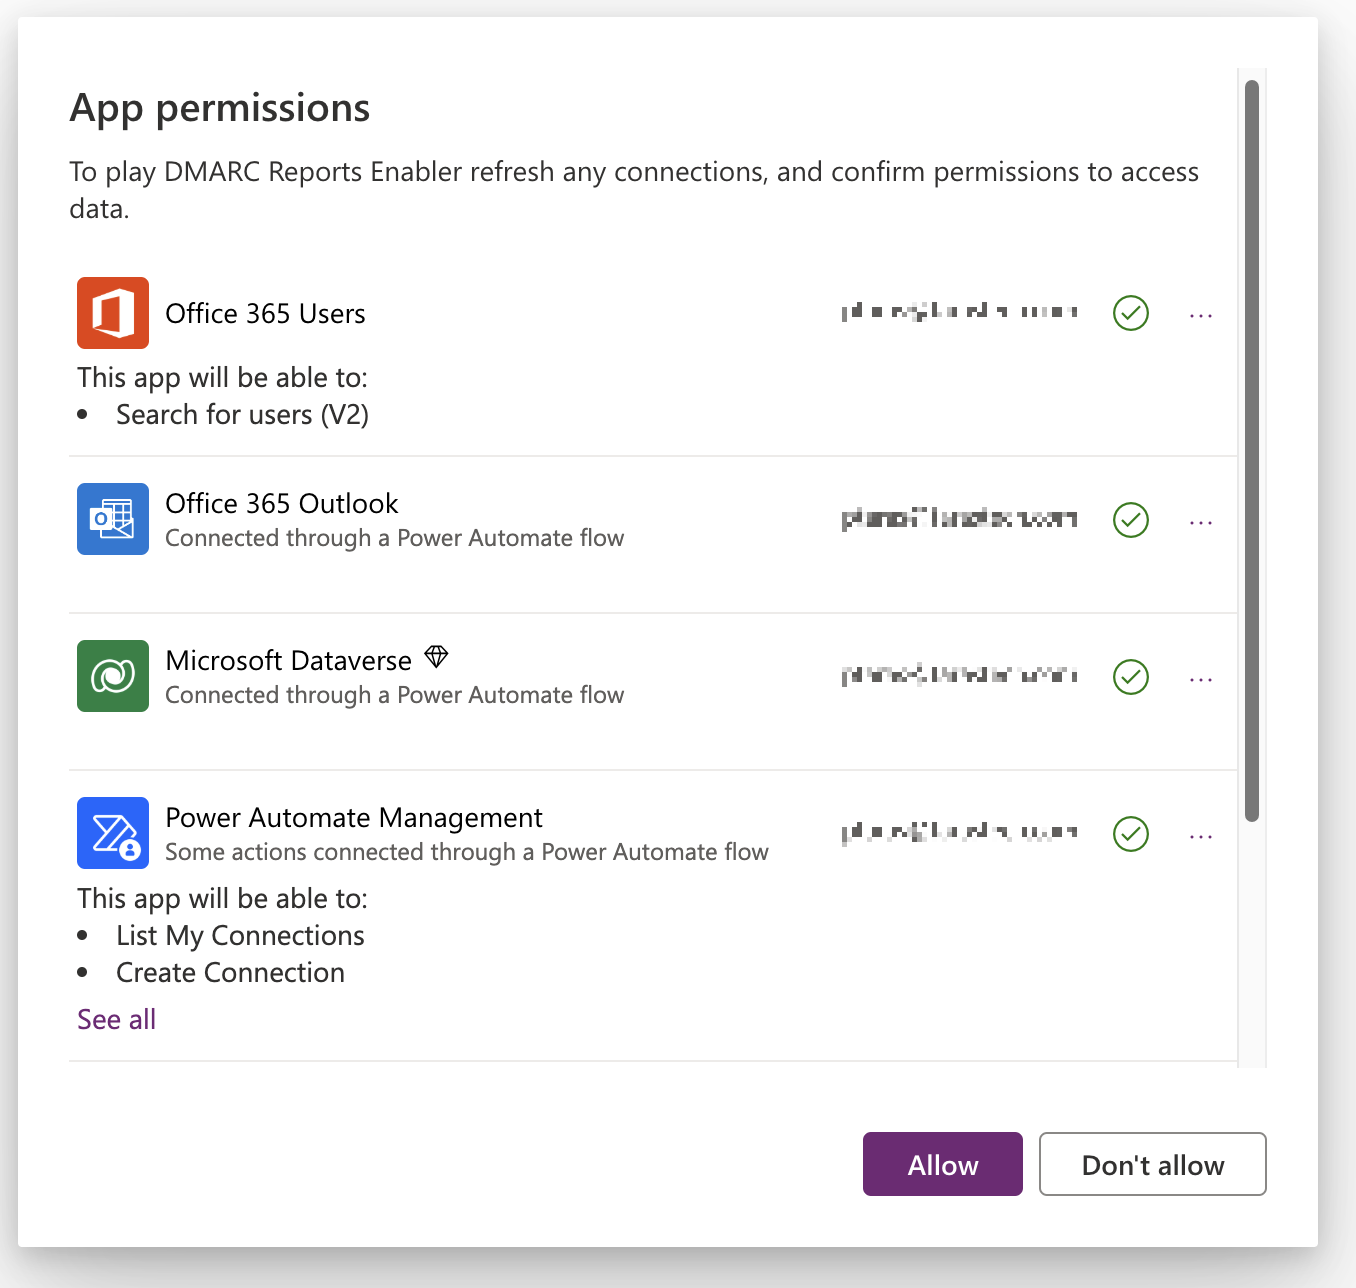Click the 'Microsoft Dataverse' connector title

[288, 661]
